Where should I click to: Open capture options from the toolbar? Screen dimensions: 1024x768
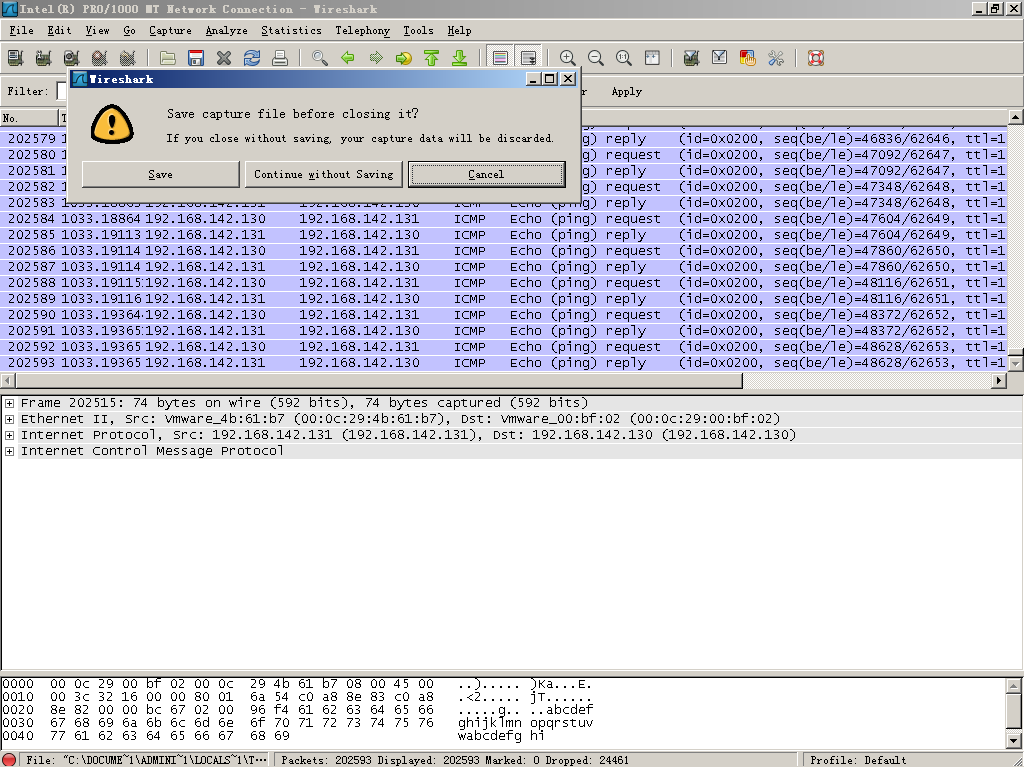point(44,58)
